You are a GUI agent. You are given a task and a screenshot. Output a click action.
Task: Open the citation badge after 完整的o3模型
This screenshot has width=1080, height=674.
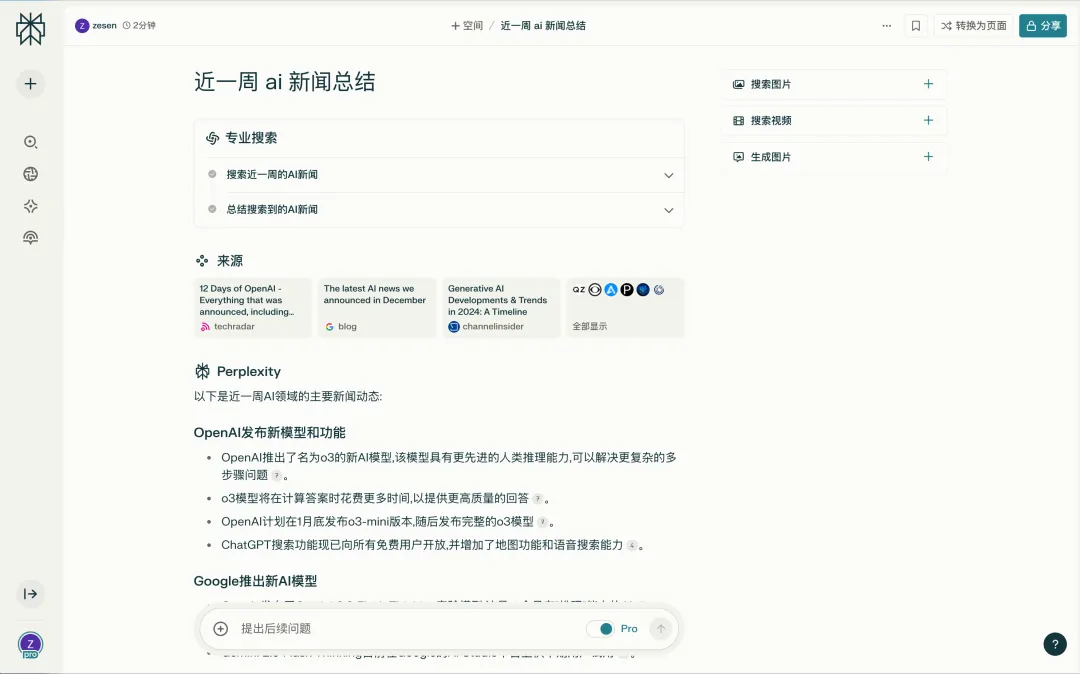point(543,523)
